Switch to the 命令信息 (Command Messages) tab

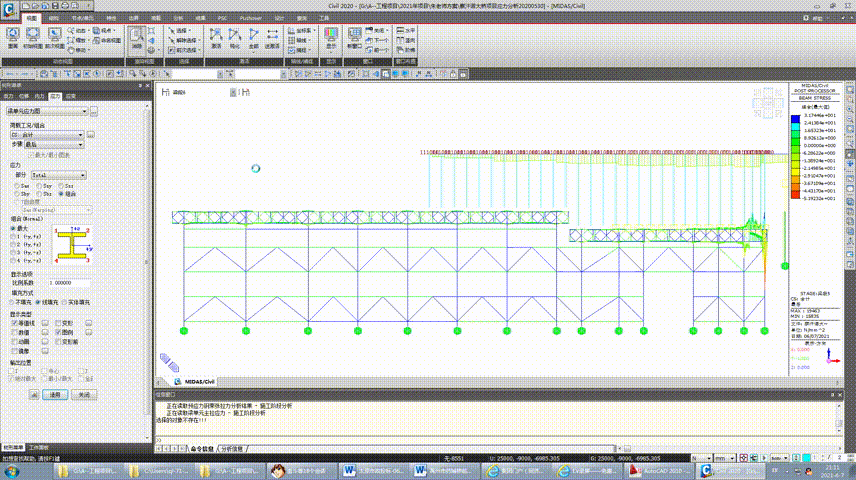coord(201,449)
